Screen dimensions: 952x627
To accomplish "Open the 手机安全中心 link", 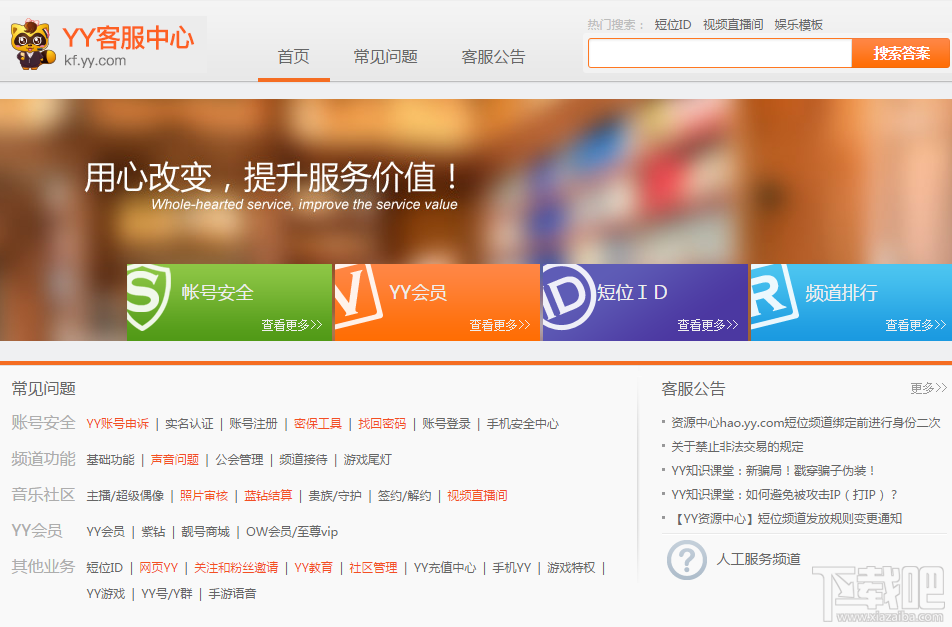I will 523,424.
